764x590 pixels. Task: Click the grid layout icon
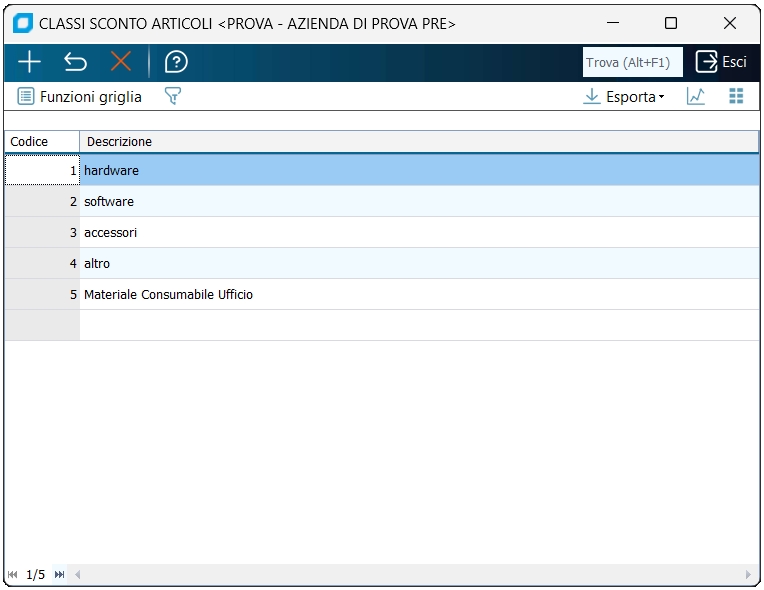pos(737,96)
